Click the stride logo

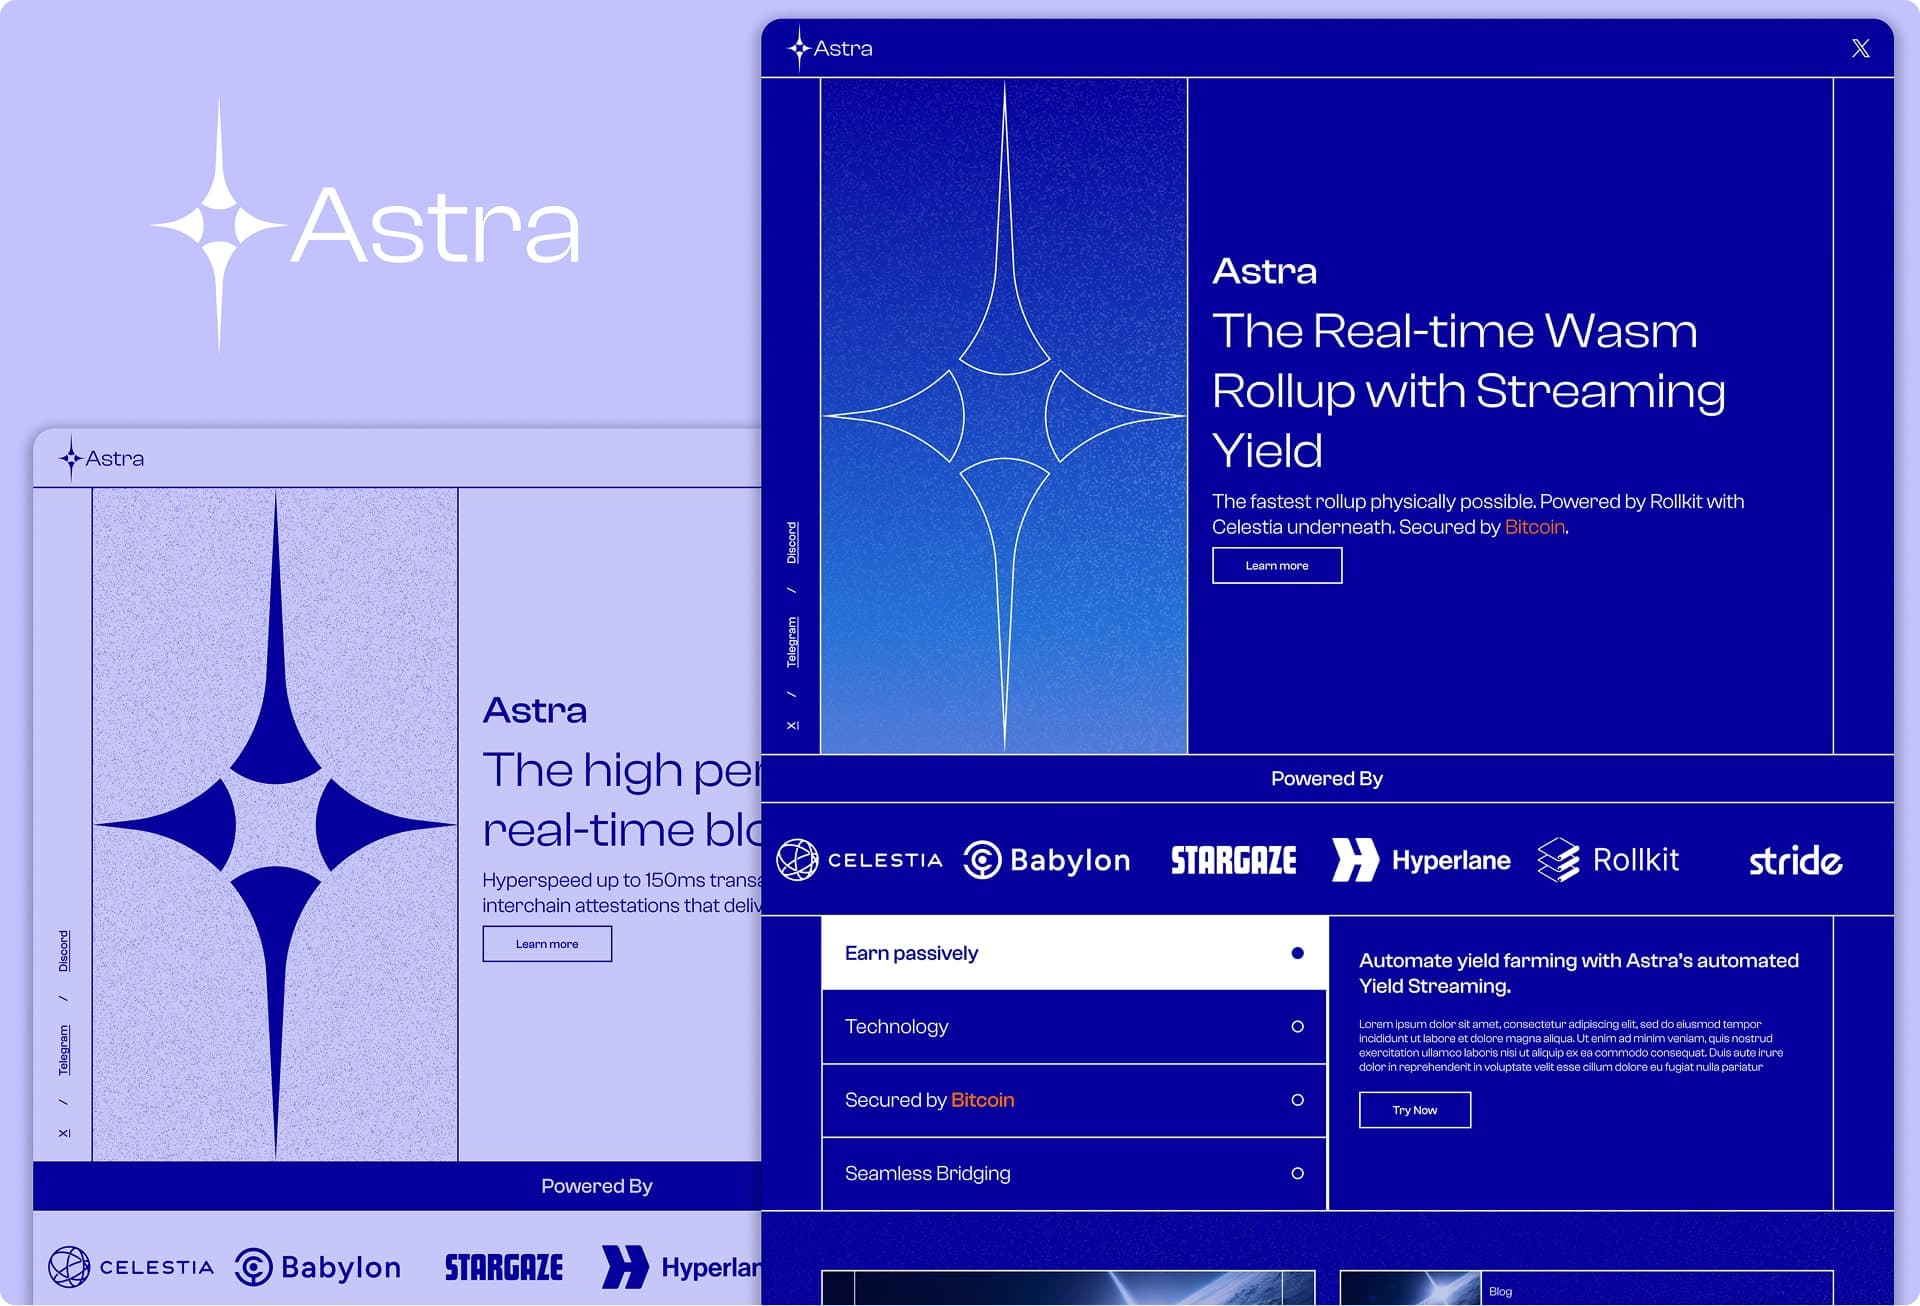pos(1795,860)
